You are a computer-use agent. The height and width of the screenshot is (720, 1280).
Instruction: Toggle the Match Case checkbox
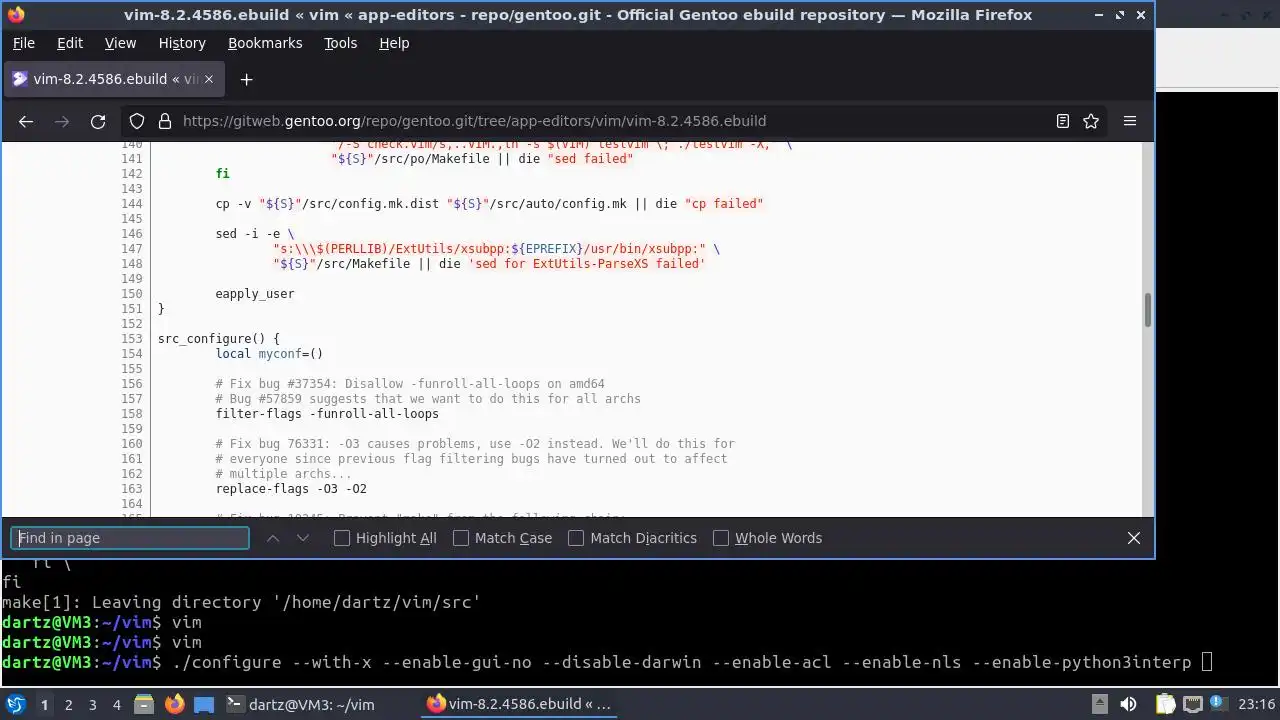point(461,538)
